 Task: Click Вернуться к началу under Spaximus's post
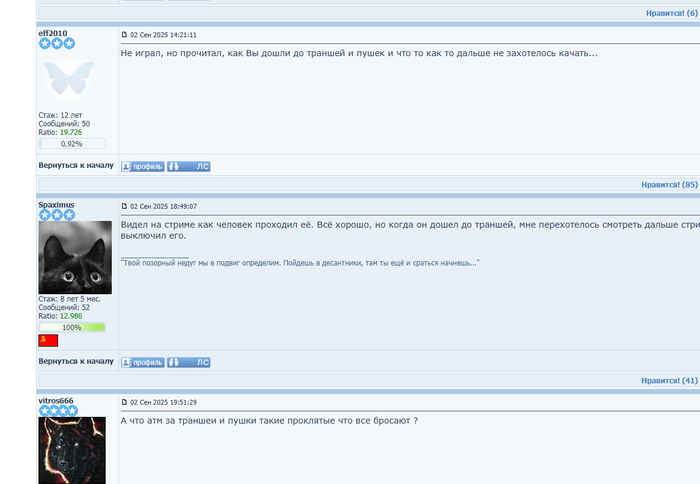(76, 361)
